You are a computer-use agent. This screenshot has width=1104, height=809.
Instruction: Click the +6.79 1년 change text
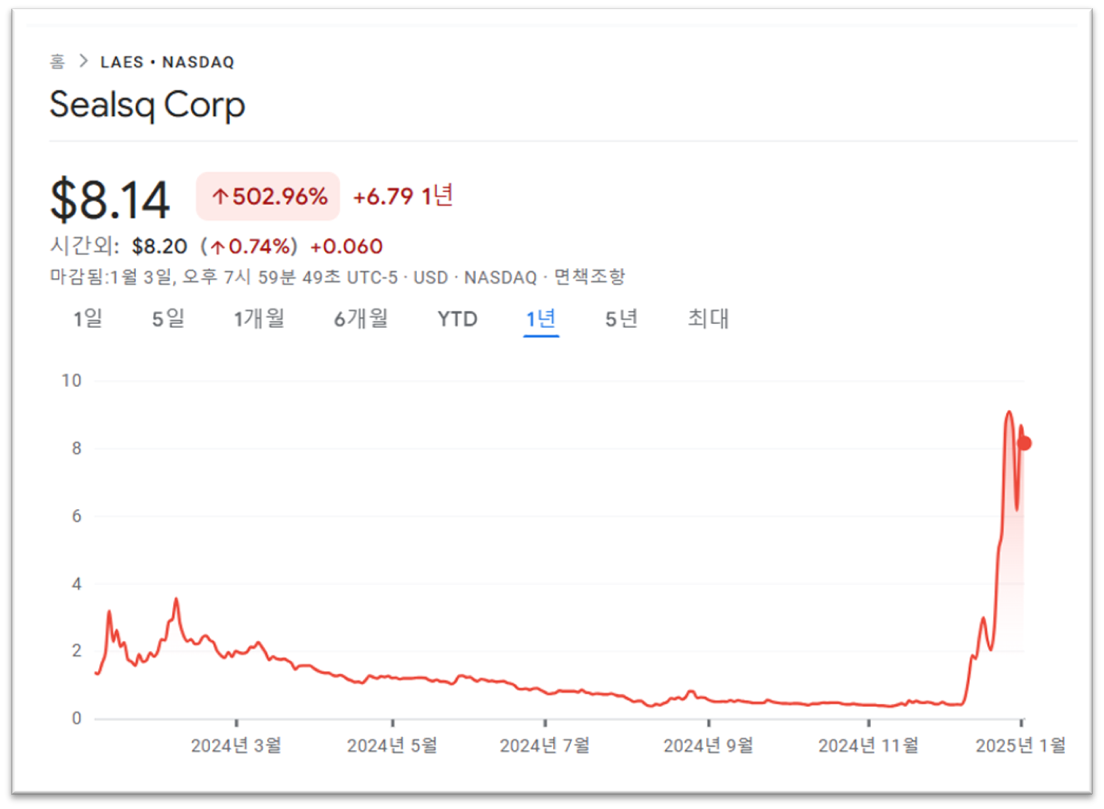coord(403,196)
